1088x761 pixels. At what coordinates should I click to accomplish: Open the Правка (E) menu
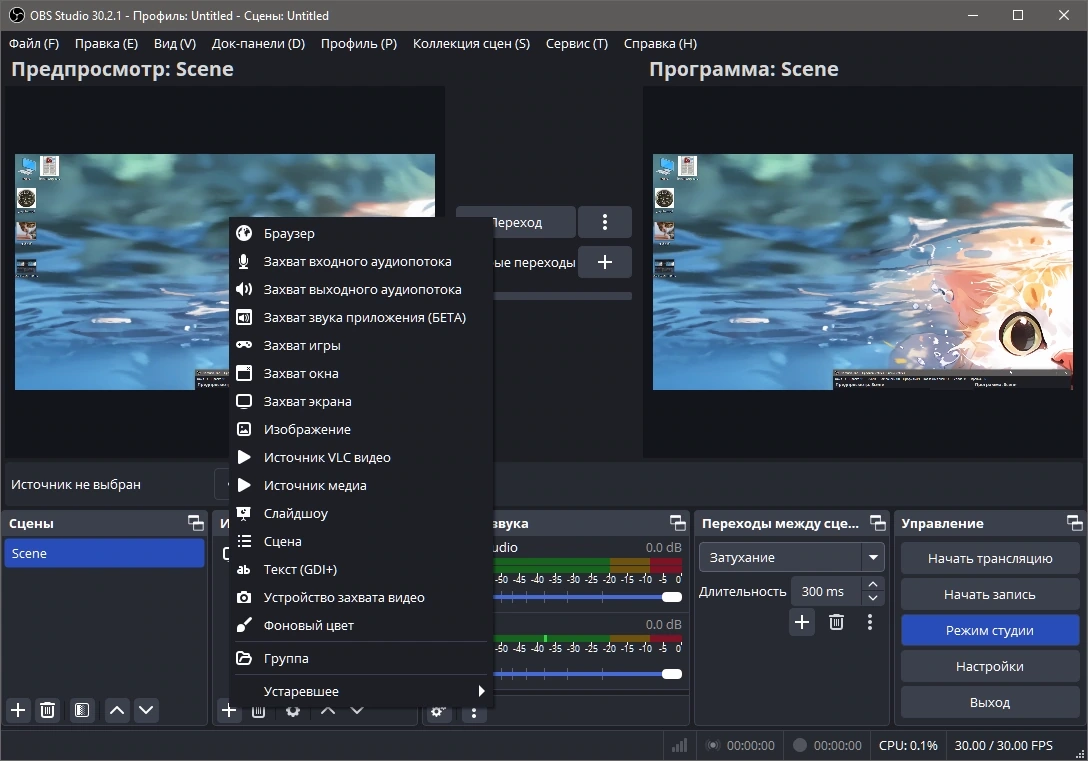point(106,44)
